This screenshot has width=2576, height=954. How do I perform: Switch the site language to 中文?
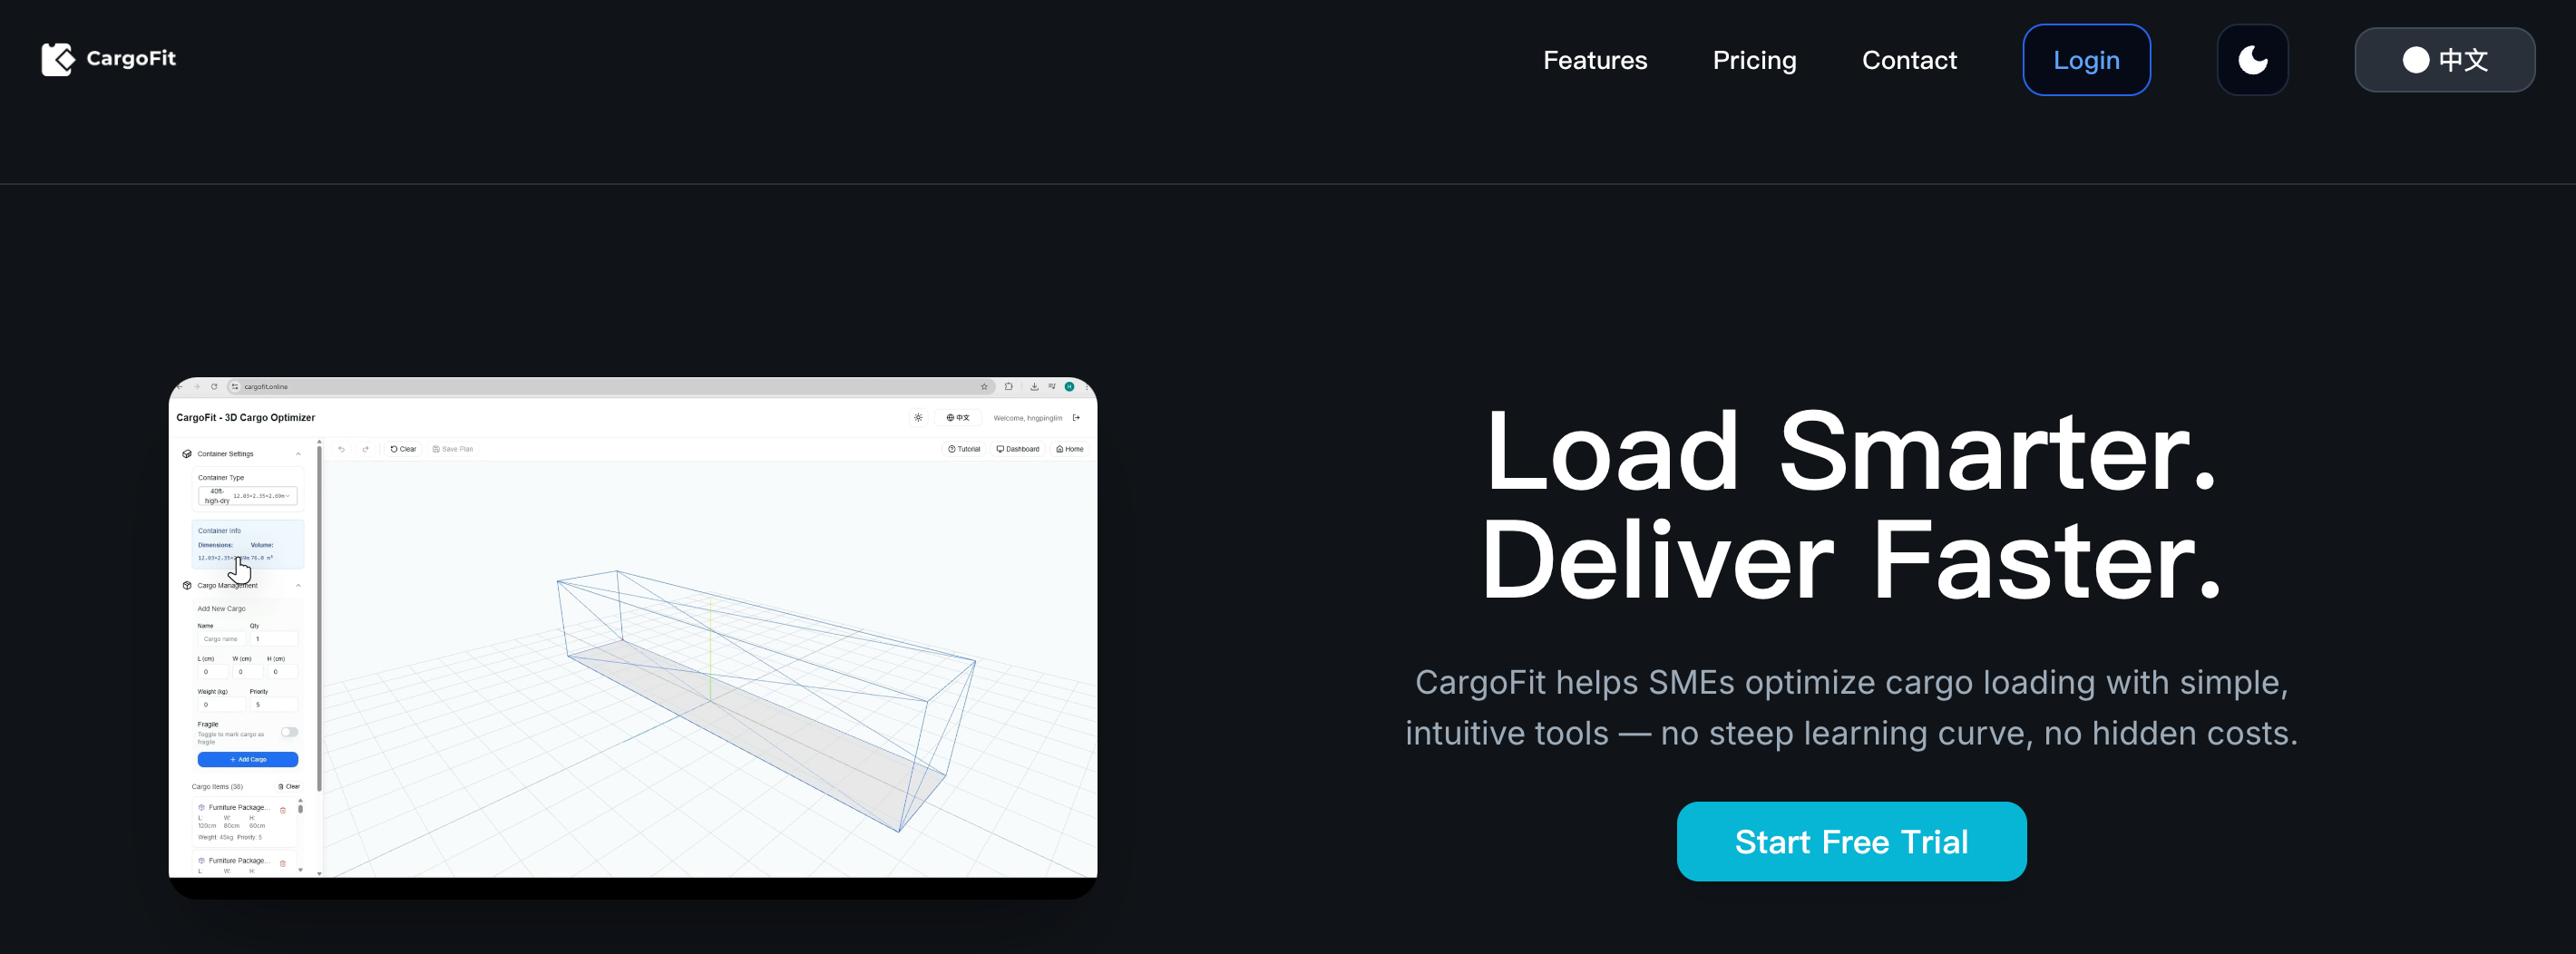pyautogui.click(x=2443, y=60)
